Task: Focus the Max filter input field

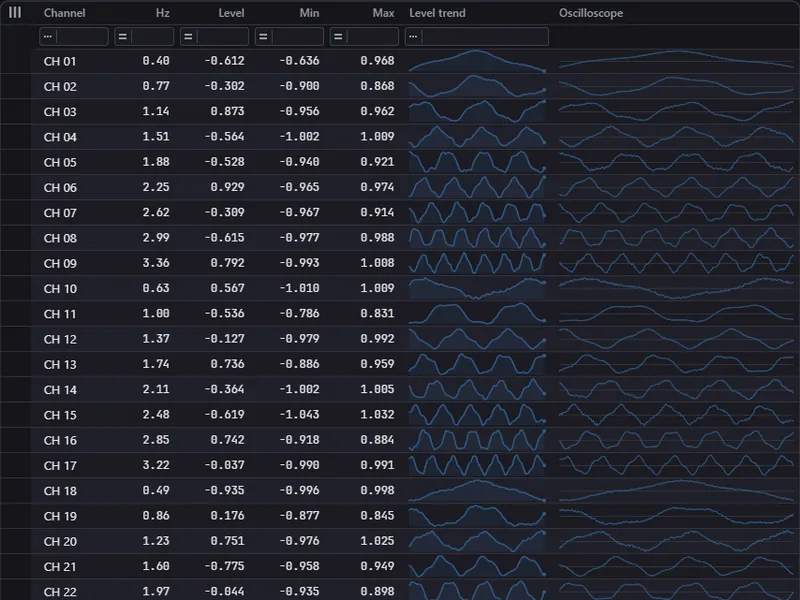Action: pyautogui.click(x=372, y=37)
